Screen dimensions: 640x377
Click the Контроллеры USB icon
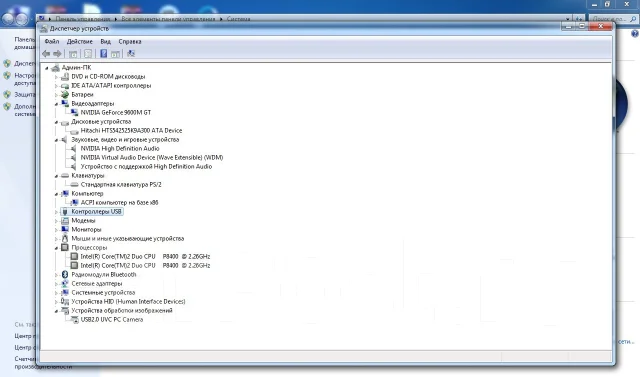(65, 212)
